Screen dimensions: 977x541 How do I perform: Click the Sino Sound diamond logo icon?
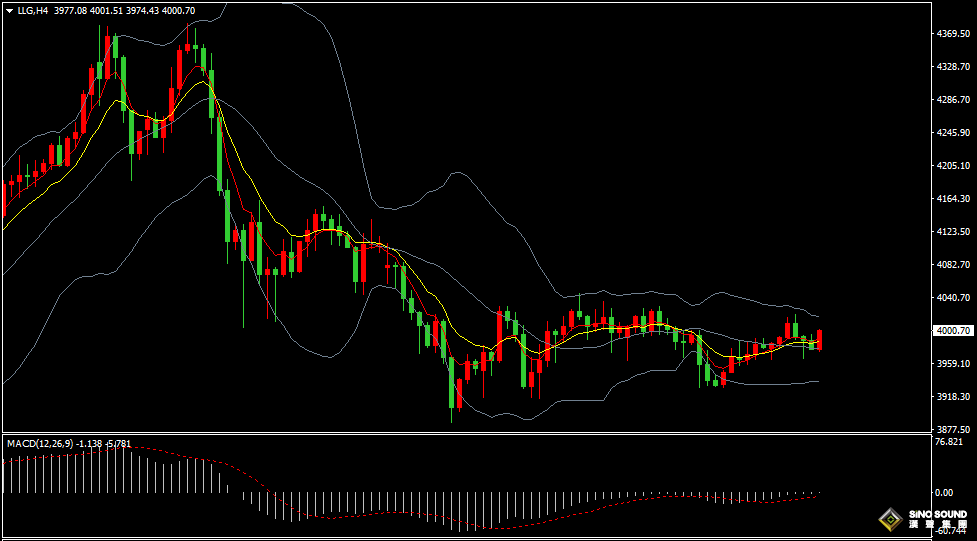tap(889, 519)
